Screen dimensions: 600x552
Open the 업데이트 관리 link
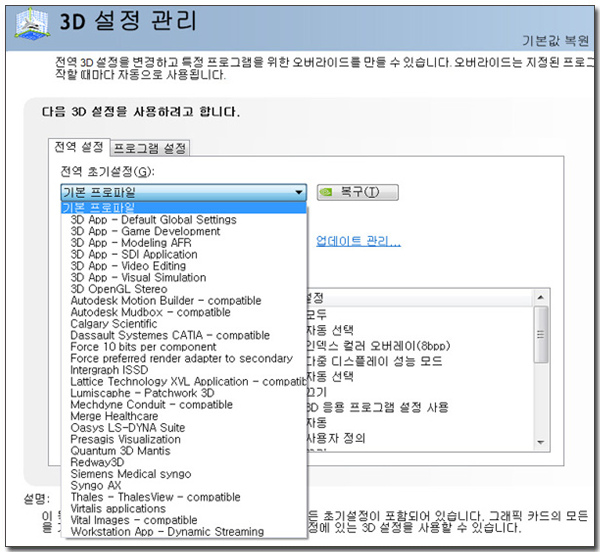tap(358, 241)
